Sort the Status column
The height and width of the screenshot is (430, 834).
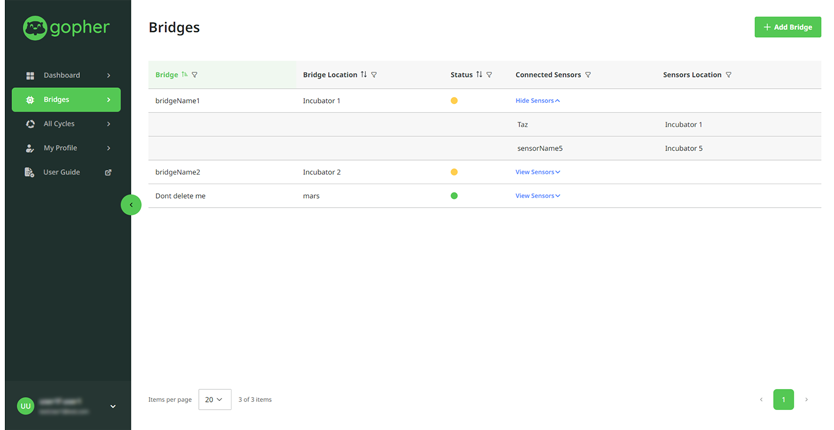click(479, 75)
